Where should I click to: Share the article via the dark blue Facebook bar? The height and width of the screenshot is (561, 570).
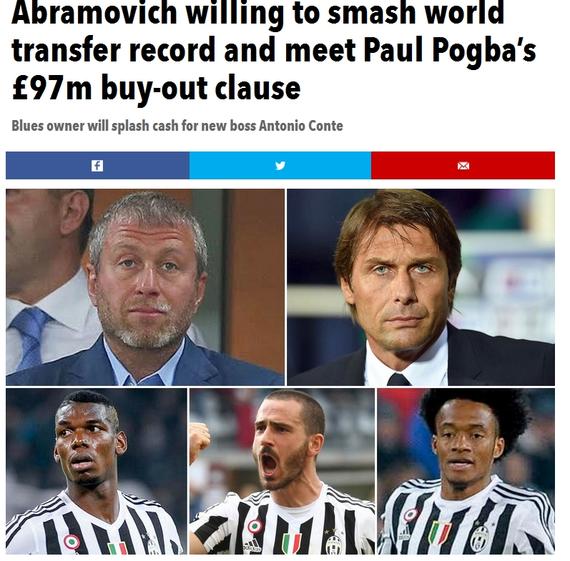97,165
